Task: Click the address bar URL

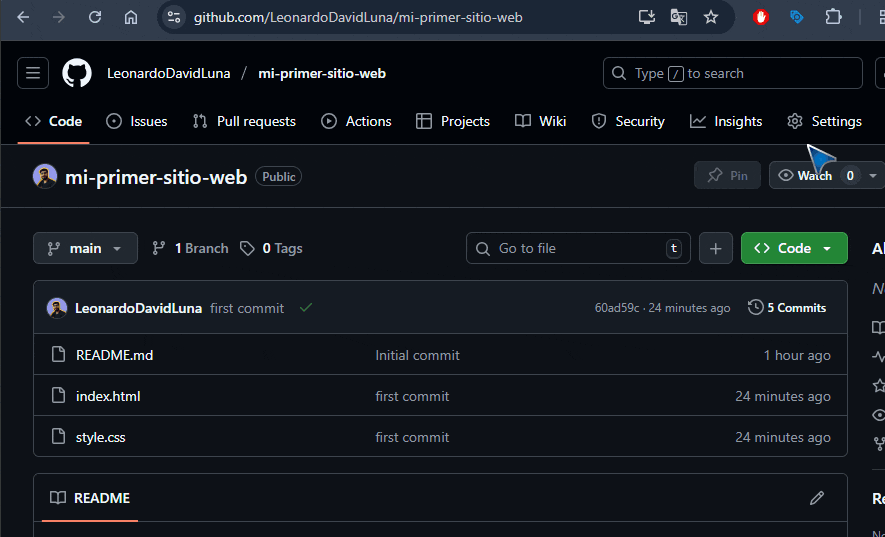Action: click(x=358, y=18)
